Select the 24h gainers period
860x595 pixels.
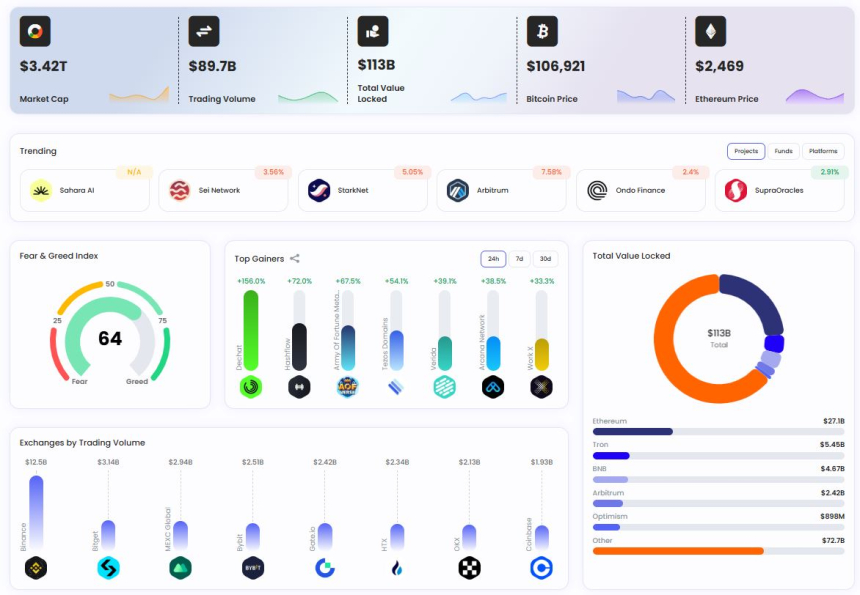493,259
